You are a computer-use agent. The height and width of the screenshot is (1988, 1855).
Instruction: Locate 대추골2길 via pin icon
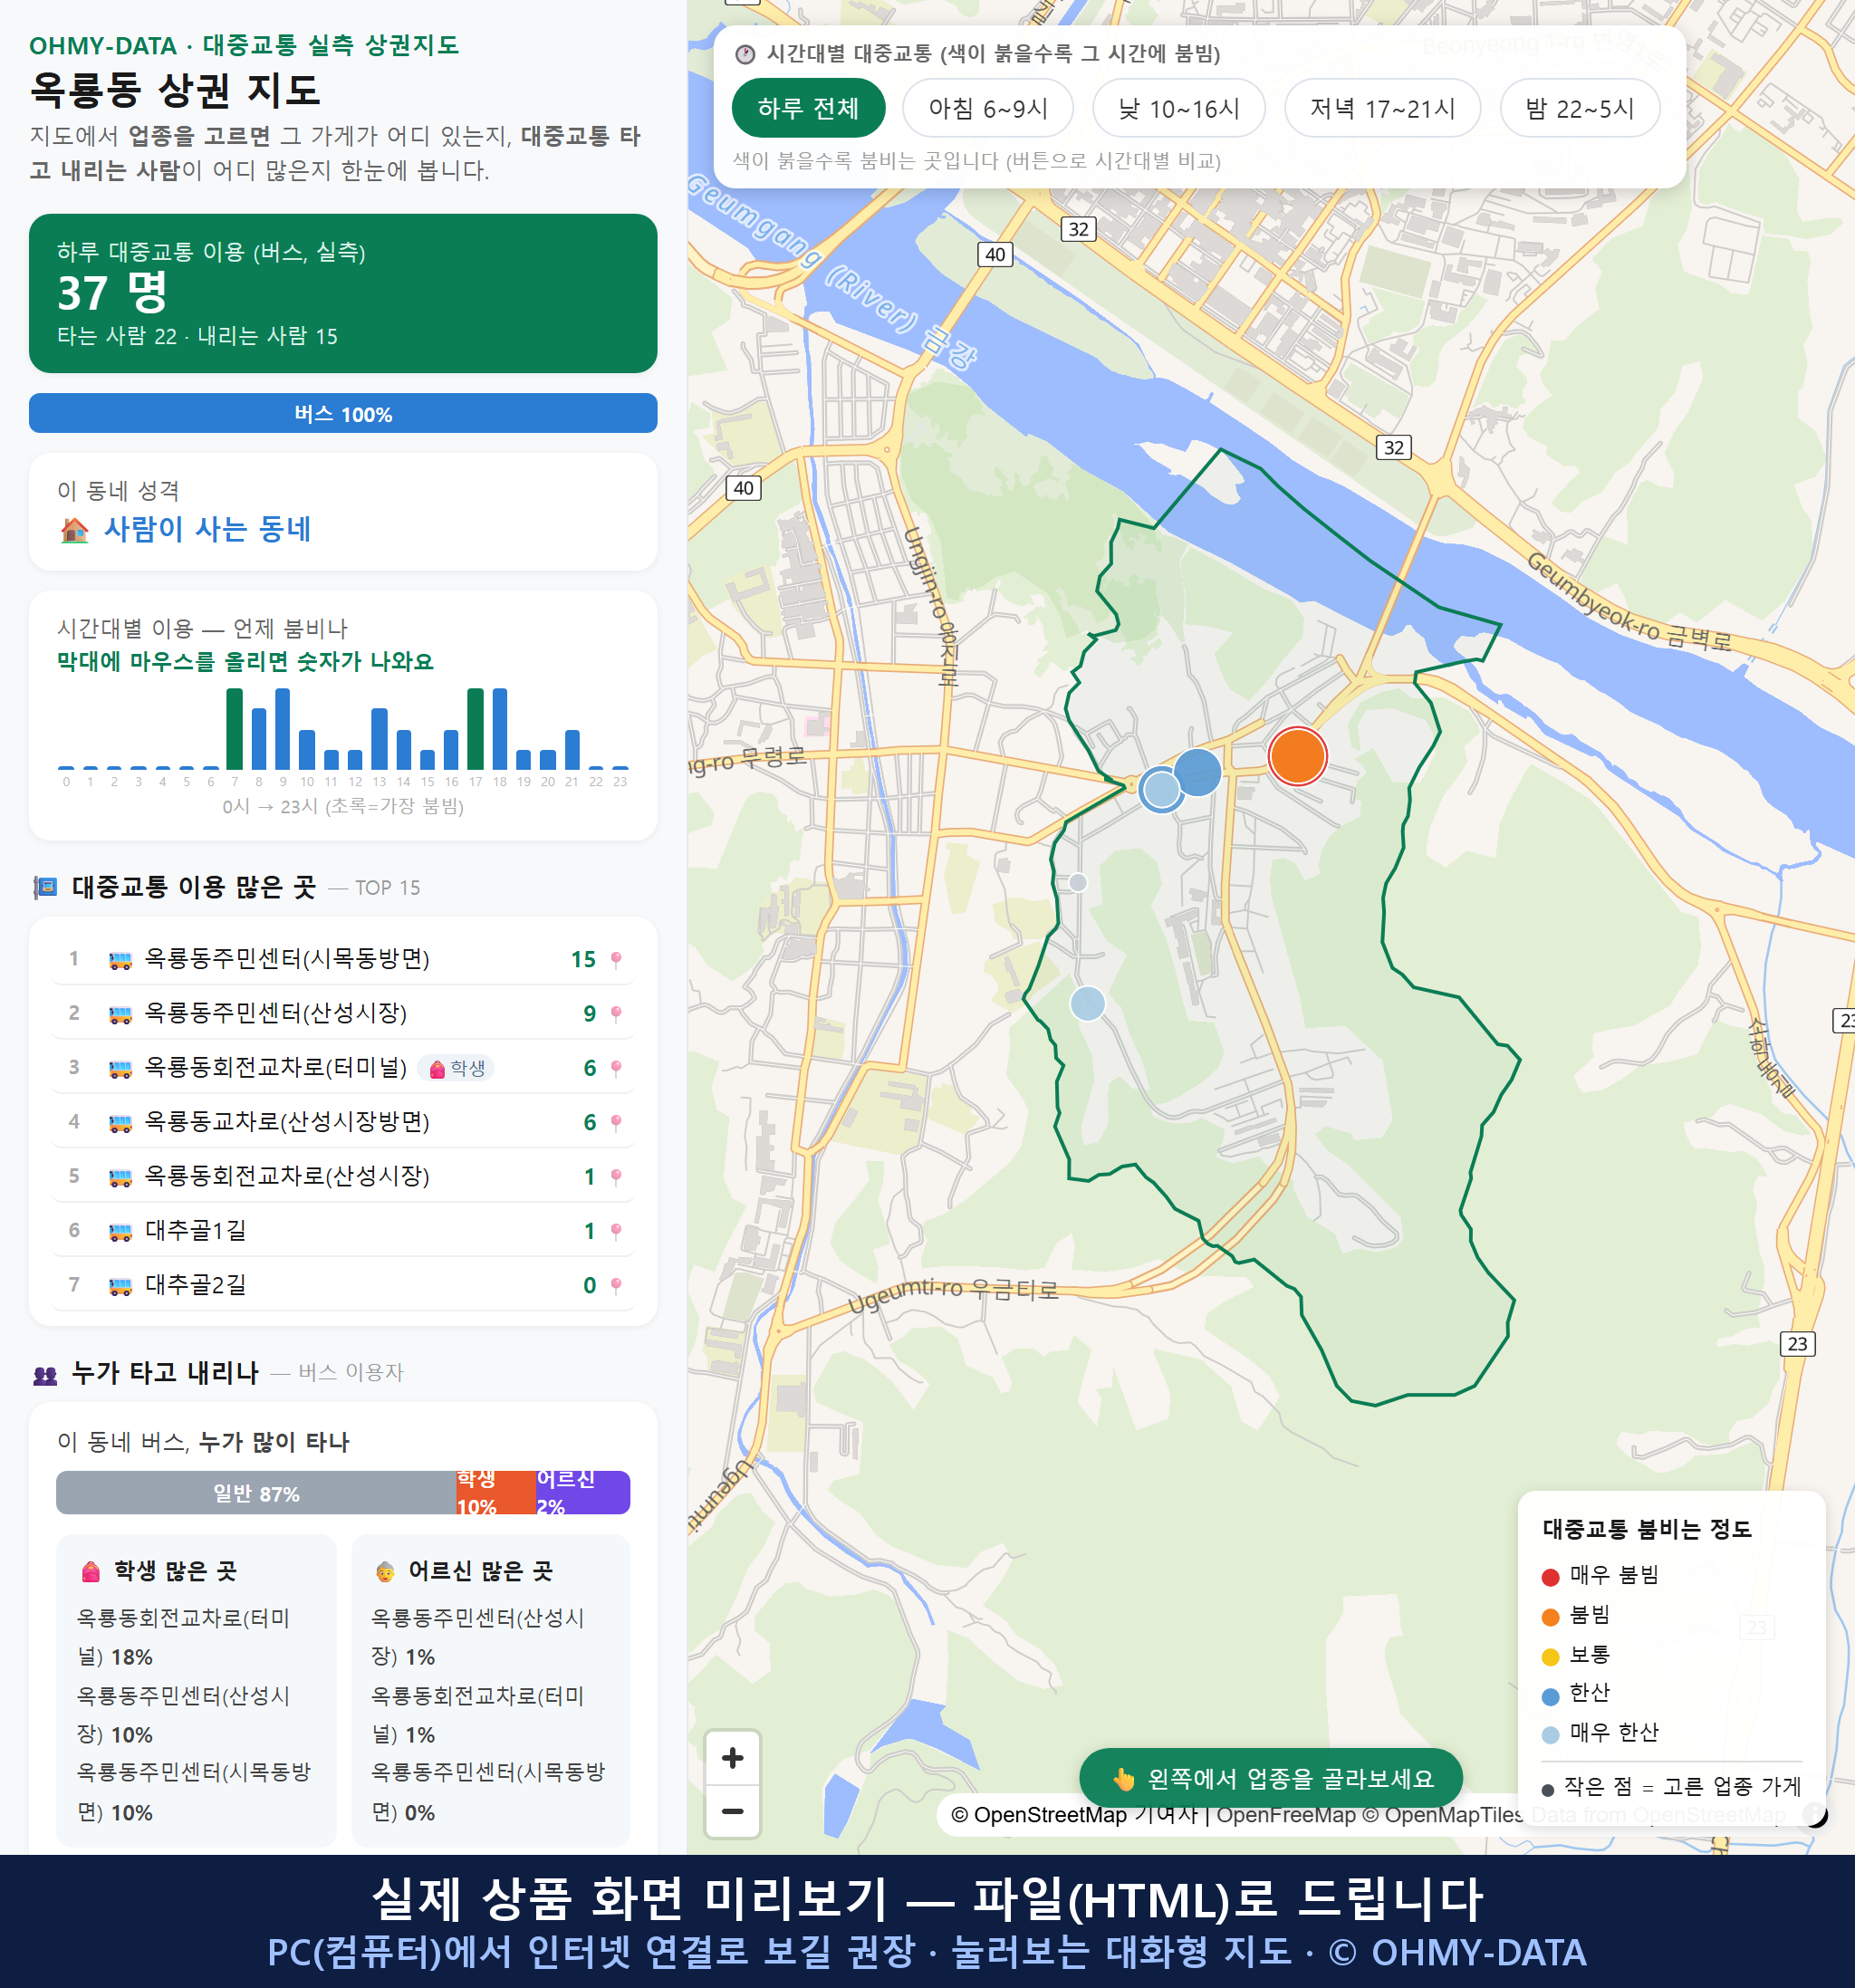[x=616, y=1285]
